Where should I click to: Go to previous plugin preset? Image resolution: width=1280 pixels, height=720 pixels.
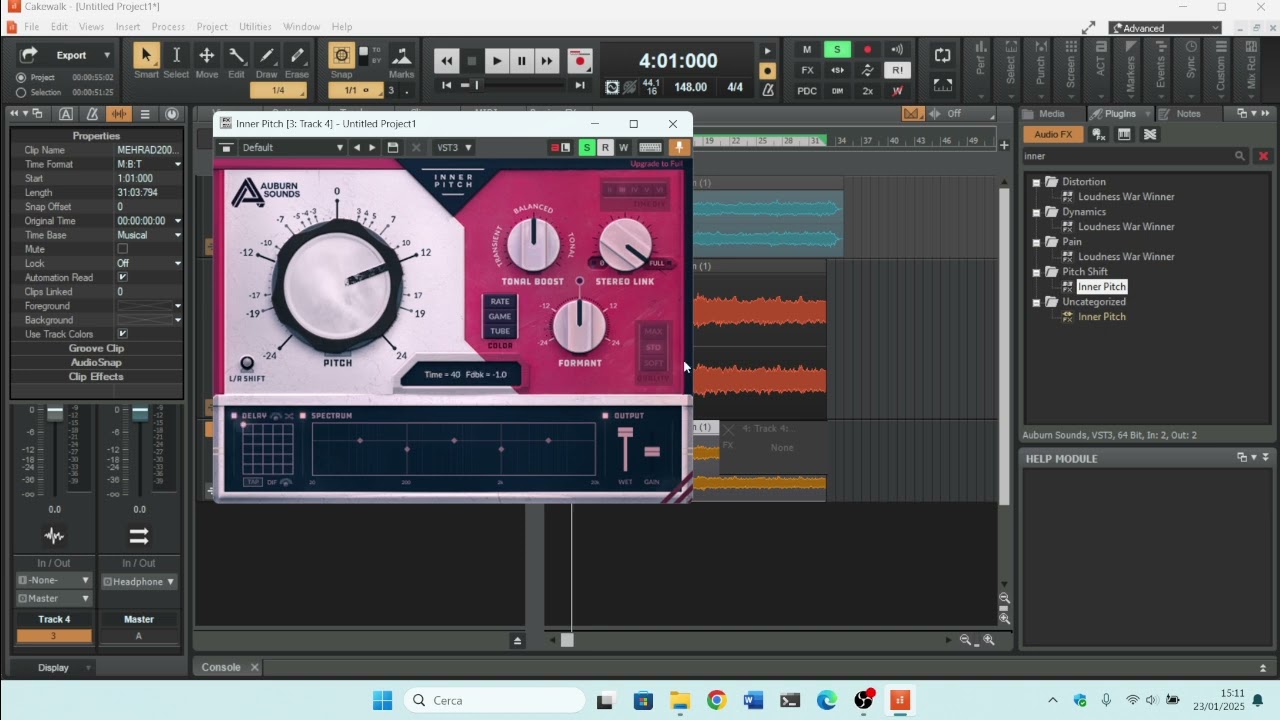click(357, 148)
